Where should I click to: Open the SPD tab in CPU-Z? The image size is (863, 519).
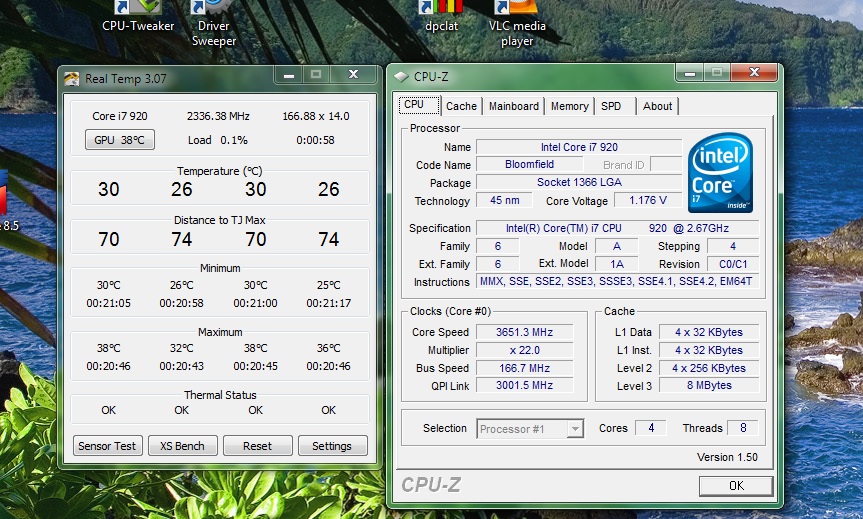611,106
